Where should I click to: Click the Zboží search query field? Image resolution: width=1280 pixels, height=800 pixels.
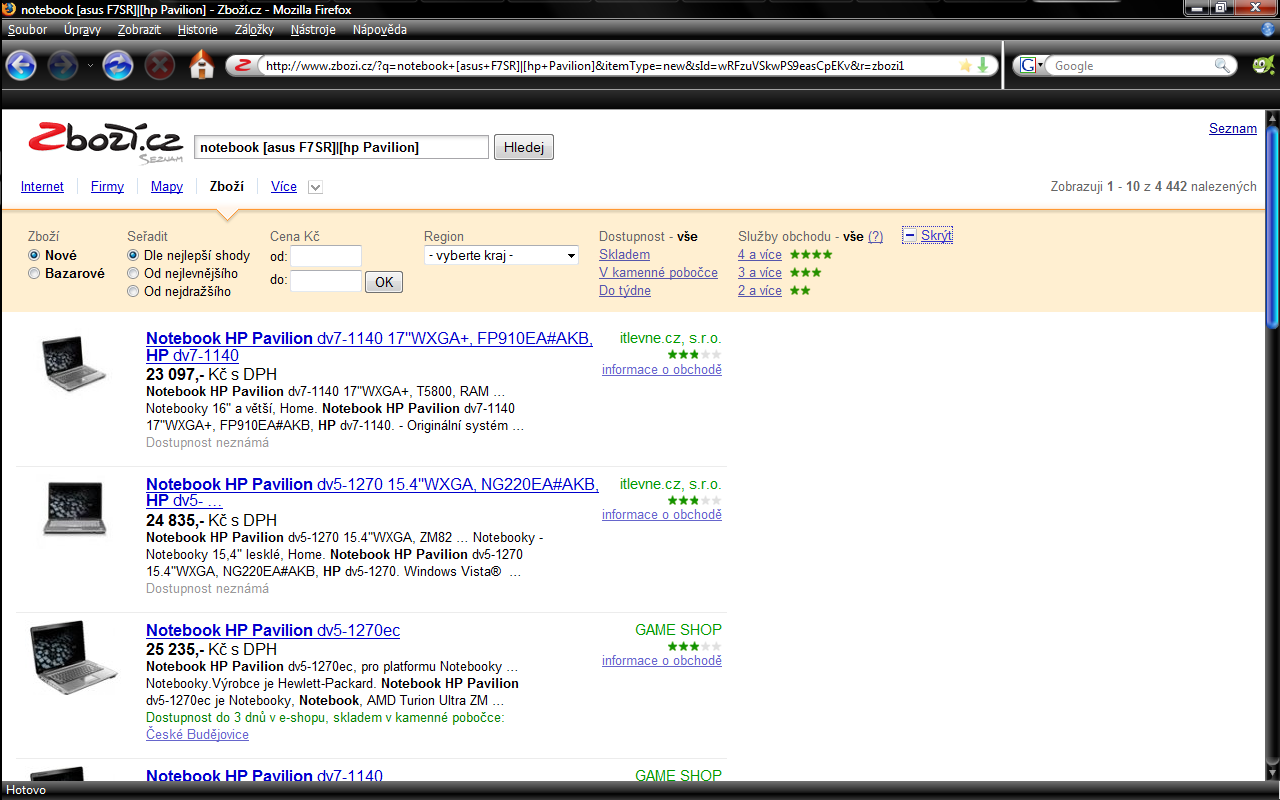(341, 147)
